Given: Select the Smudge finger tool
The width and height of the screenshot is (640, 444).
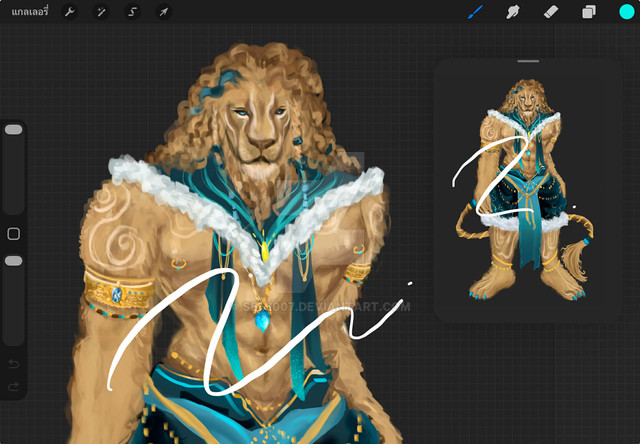Looking at the screenshot, I should tap(513, 12).
